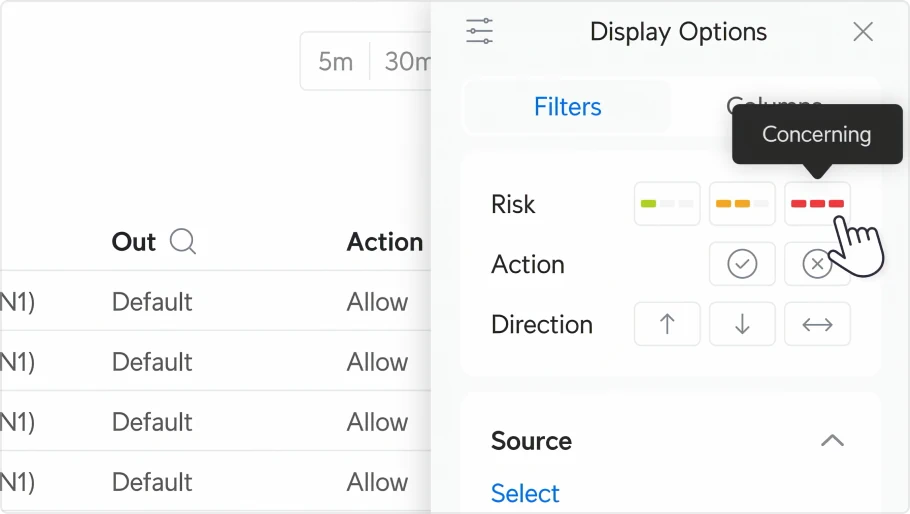Screen dimensions: 910x514
Task: Filter by bidirectional arrow direction
Action: 817,324
